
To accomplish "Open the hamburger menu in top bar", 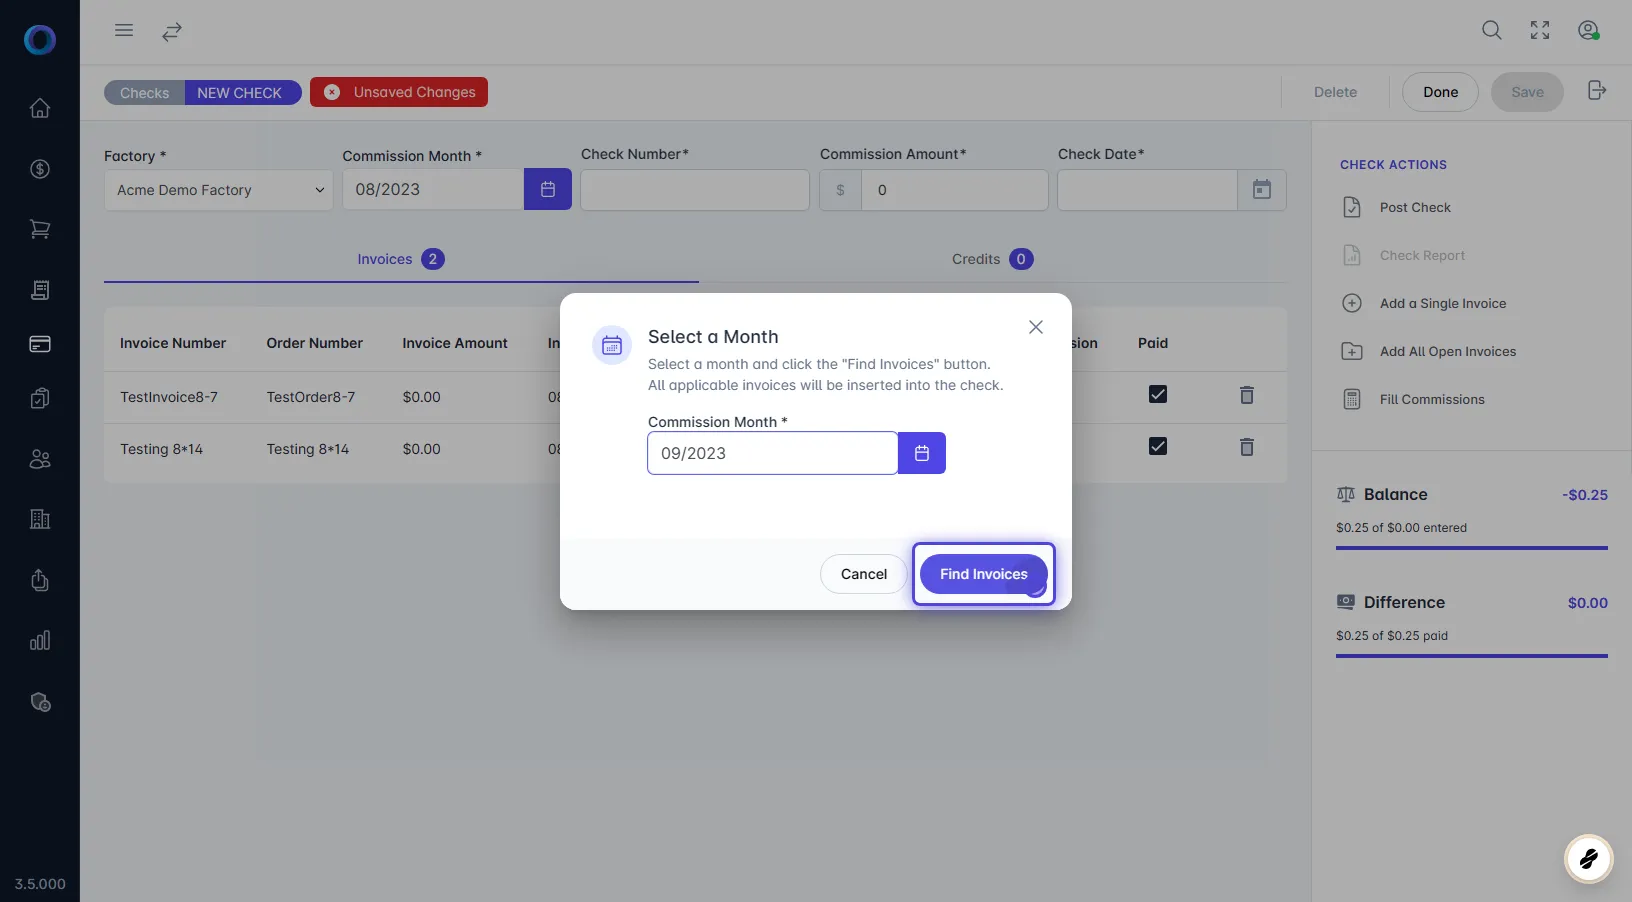I will click(124, 30).
